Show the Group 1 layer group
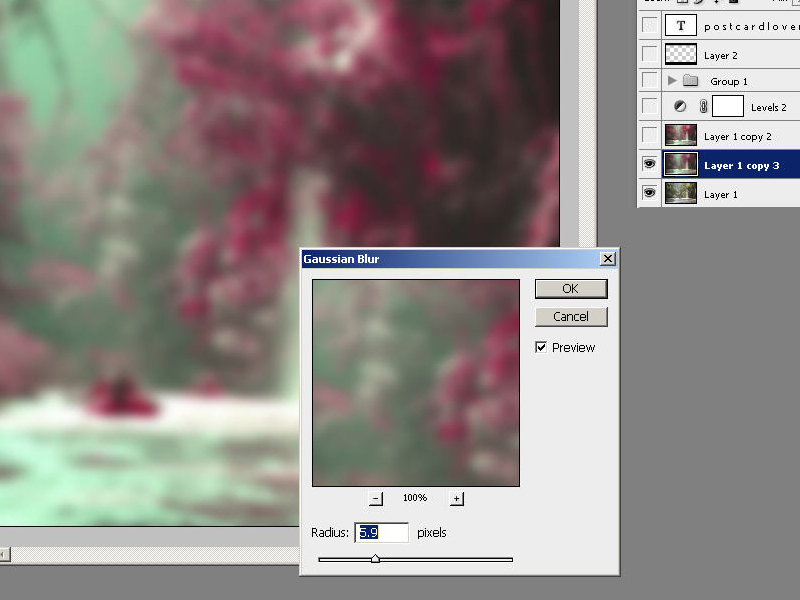The image size is (800, 600). pyautogui.click(x=649, y=80)
